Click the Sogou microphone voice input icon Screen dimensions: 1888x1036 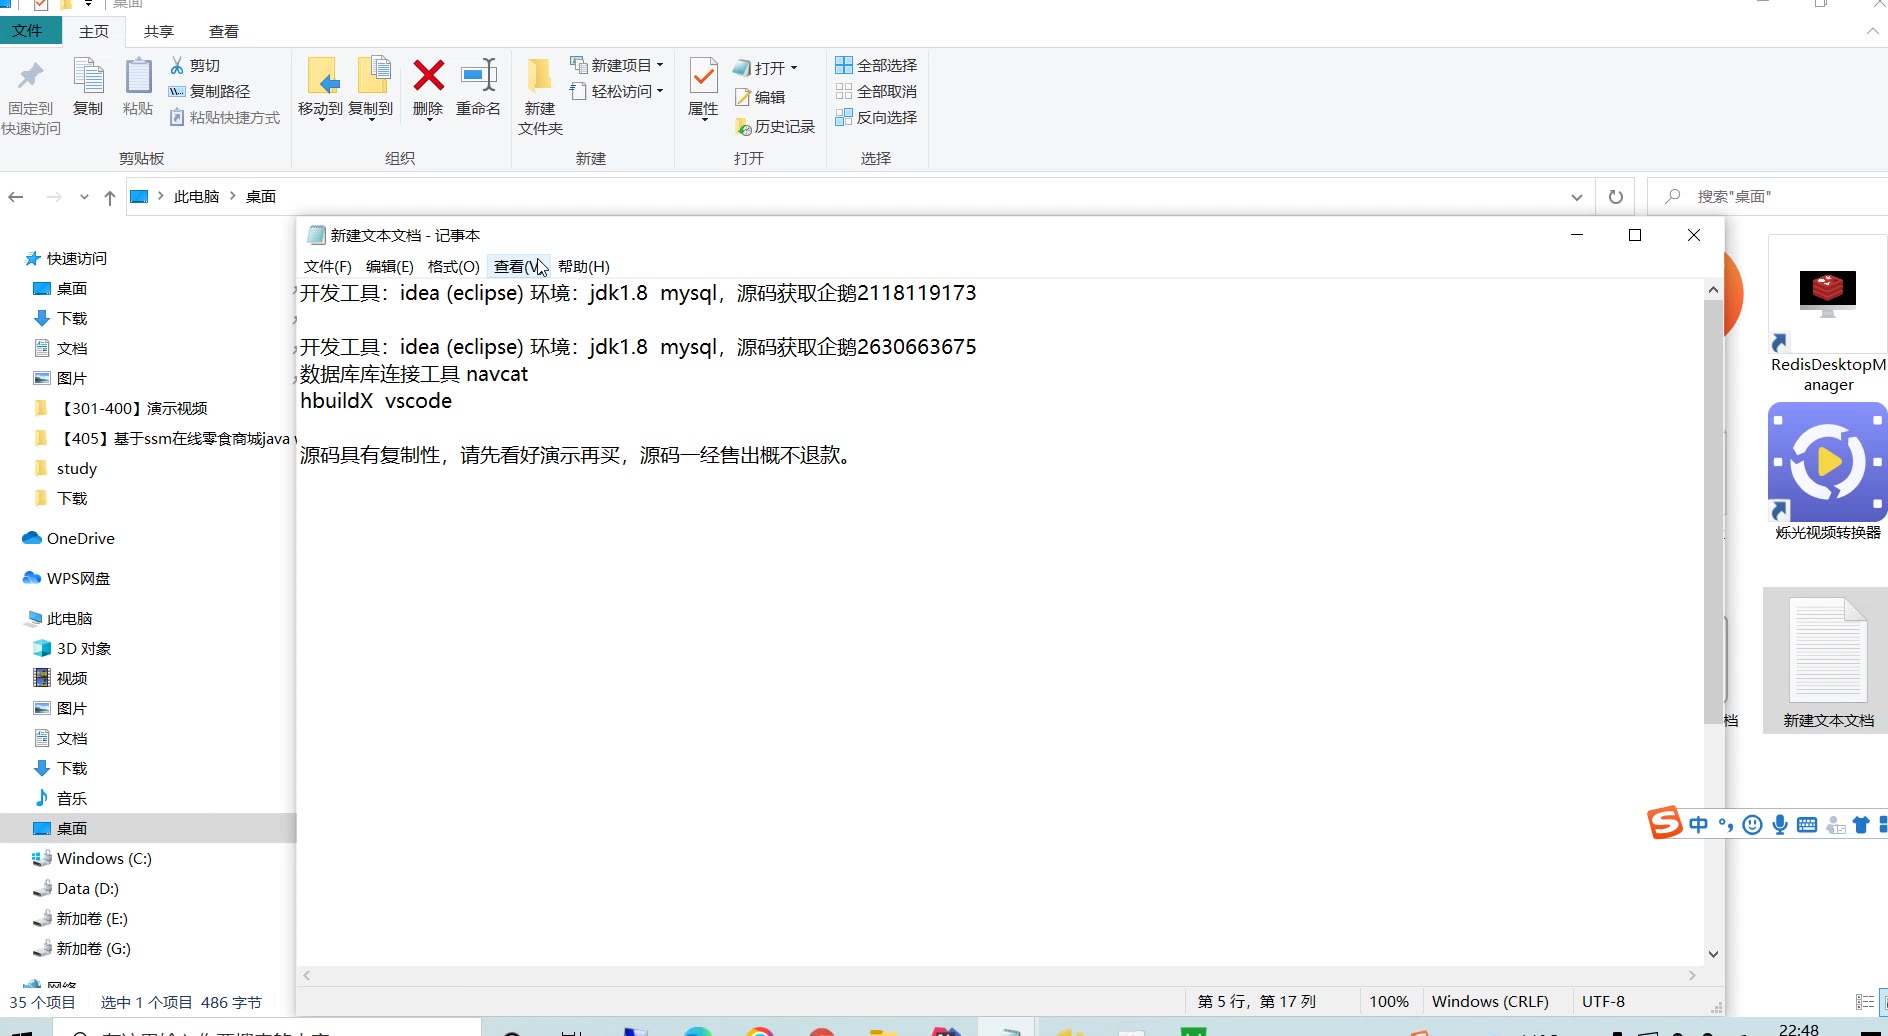tap(1780, 825)
